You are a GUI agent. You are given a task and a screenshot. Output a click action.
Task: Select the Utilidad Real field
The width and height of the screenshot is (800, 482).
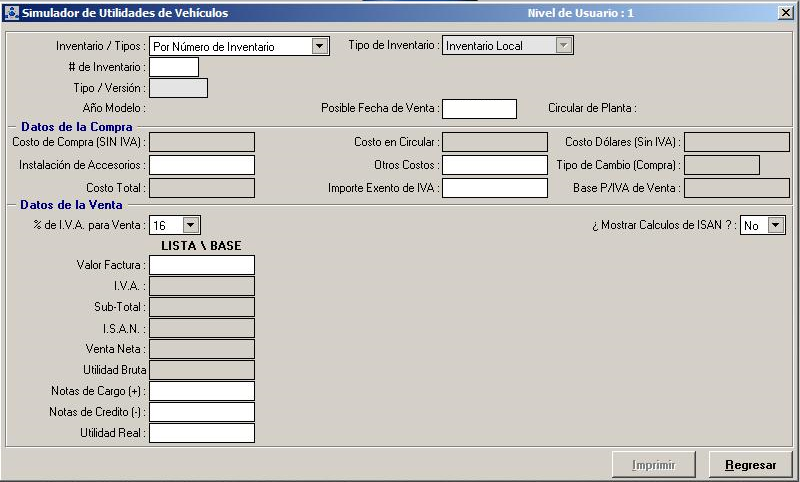202,433
